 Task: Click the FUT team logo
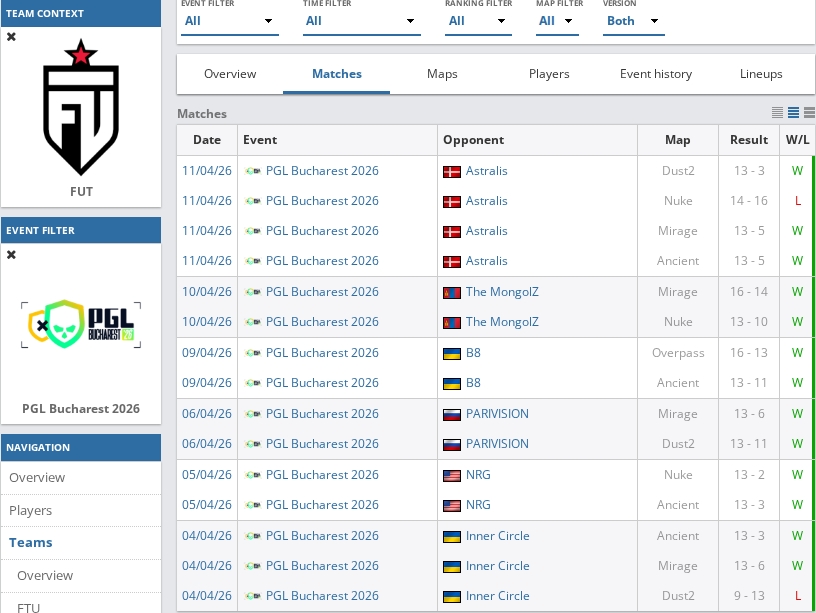[x=81, y=107]
